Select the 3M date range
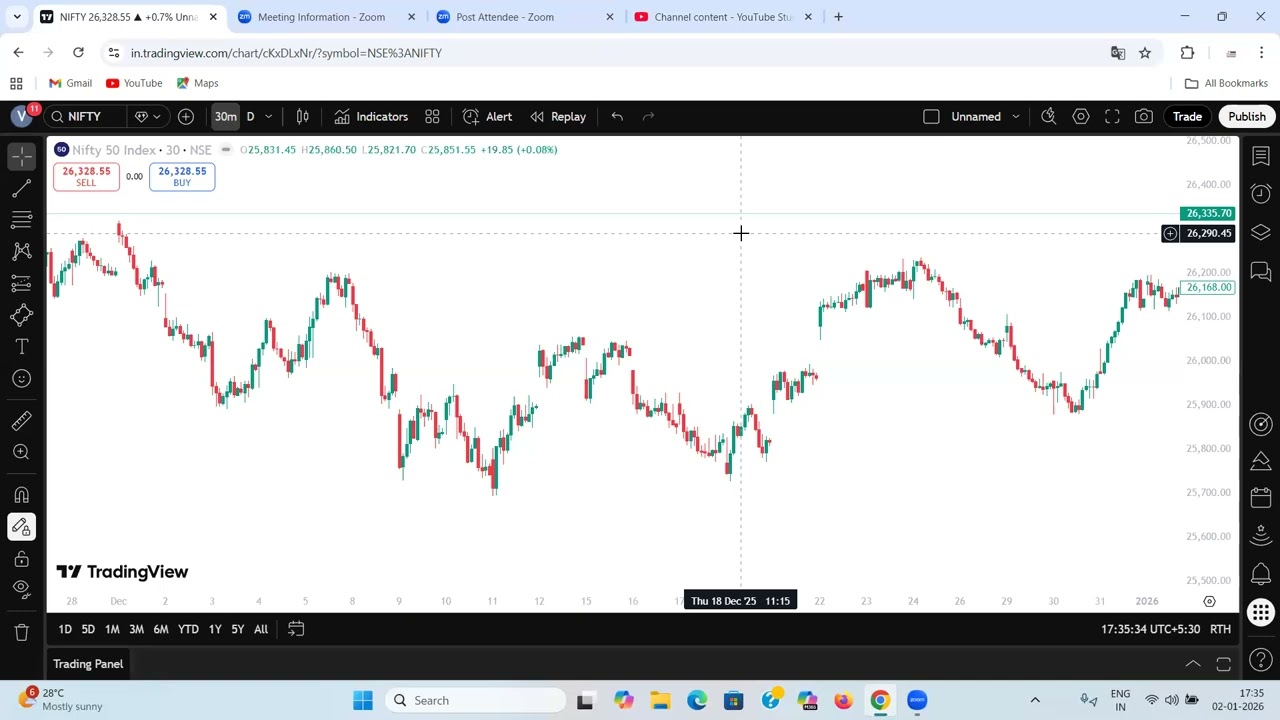This screenshot has height=720, width=1280. coord(136,629)
